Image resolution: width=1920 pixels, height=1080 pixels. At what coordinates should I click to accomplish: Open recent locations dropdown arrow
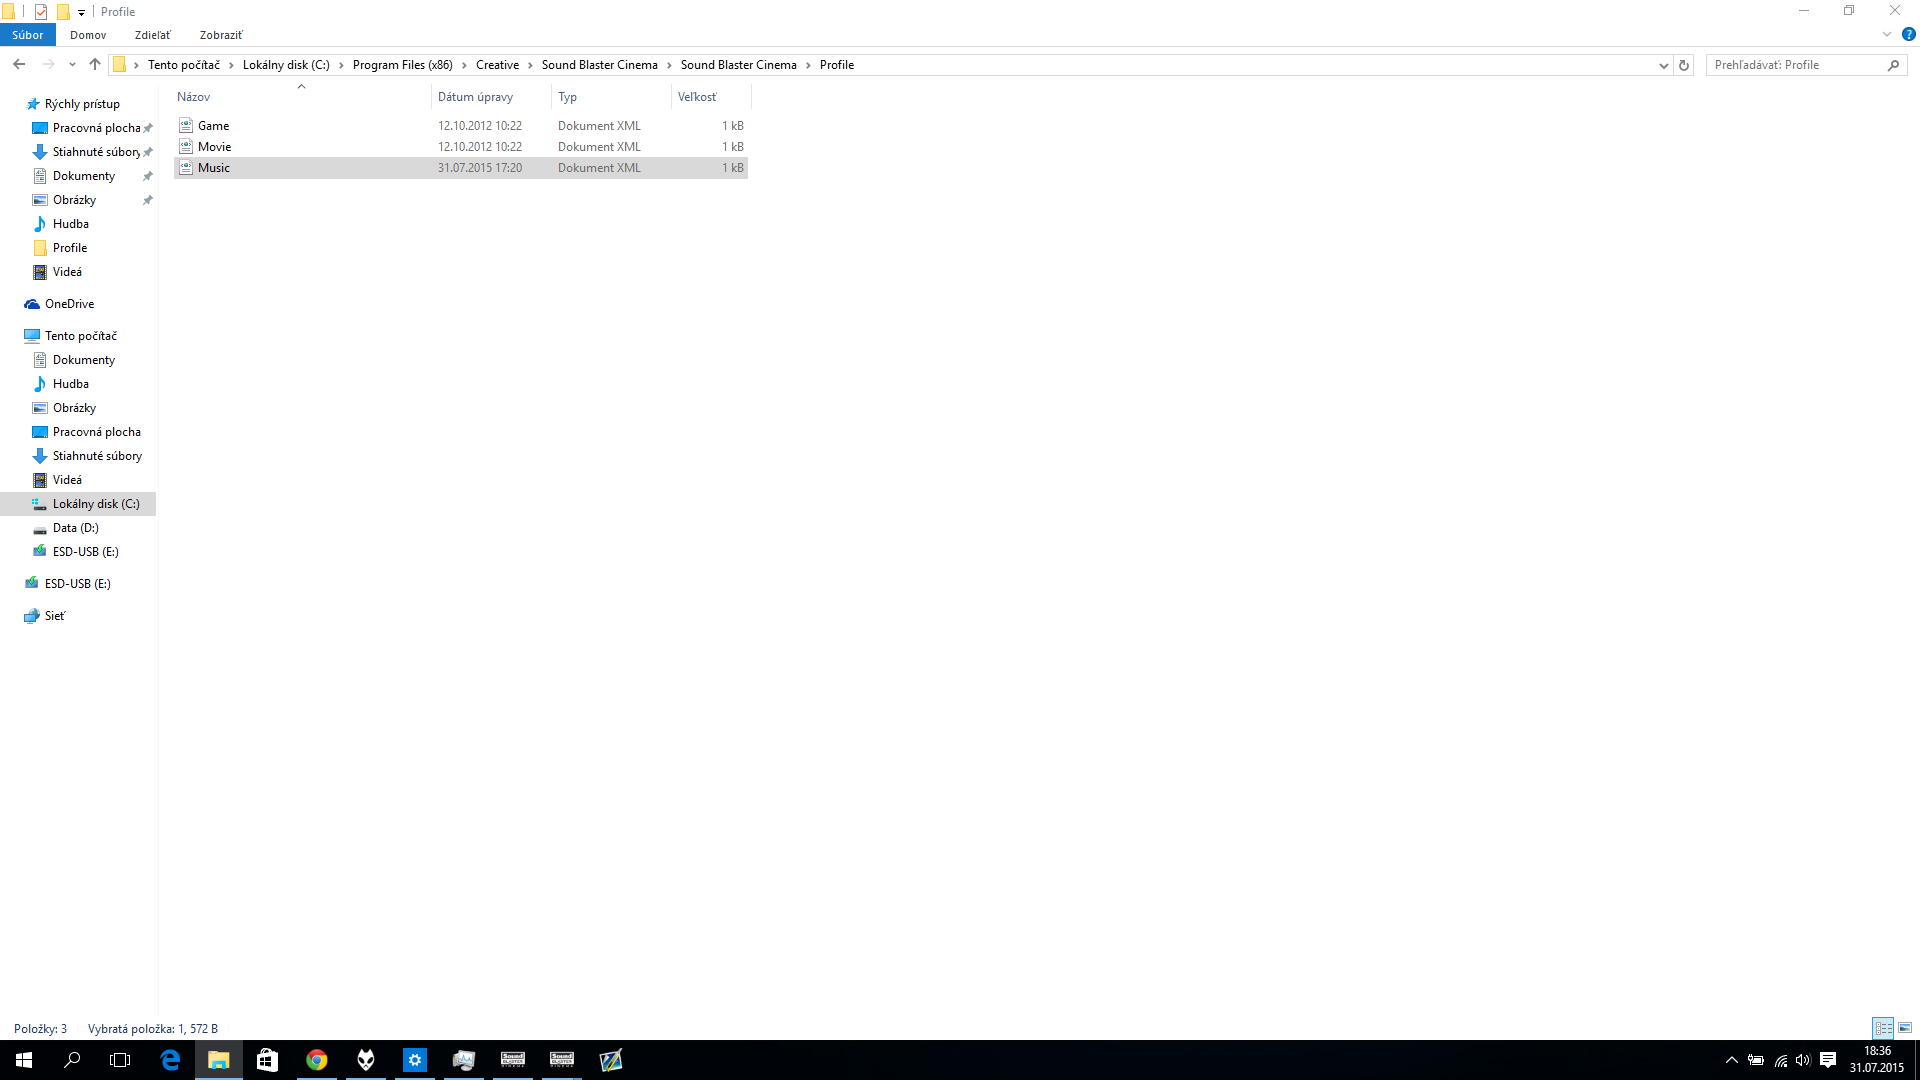(72, 65)
